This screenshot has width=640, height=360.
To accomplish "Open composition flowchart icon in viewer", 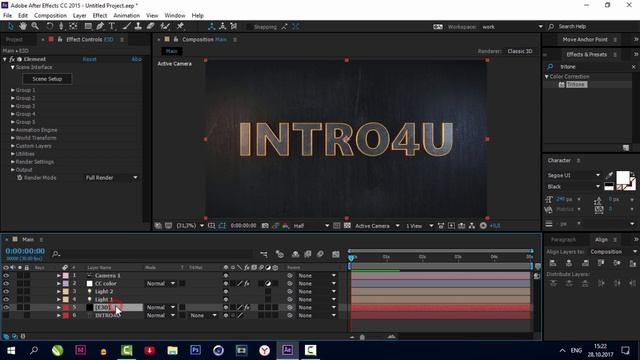I will click(472, 226).
